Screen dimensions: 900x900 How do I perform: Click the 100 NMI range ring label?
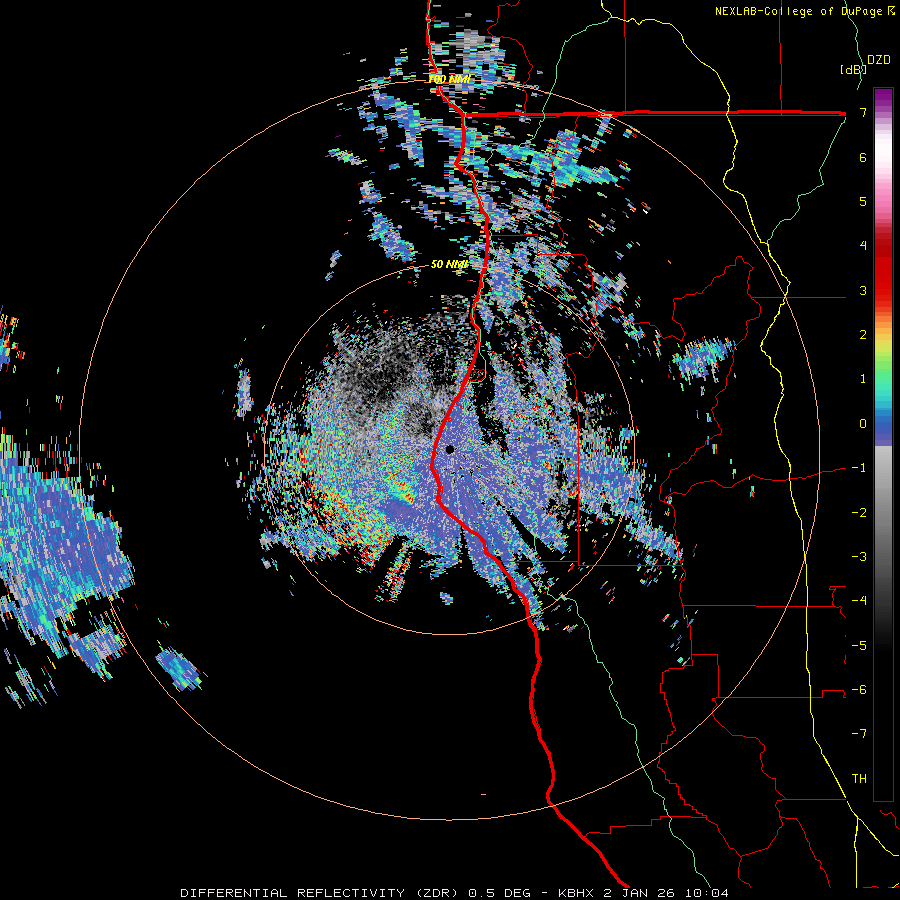pyautogui.click(x=449, y=79)
